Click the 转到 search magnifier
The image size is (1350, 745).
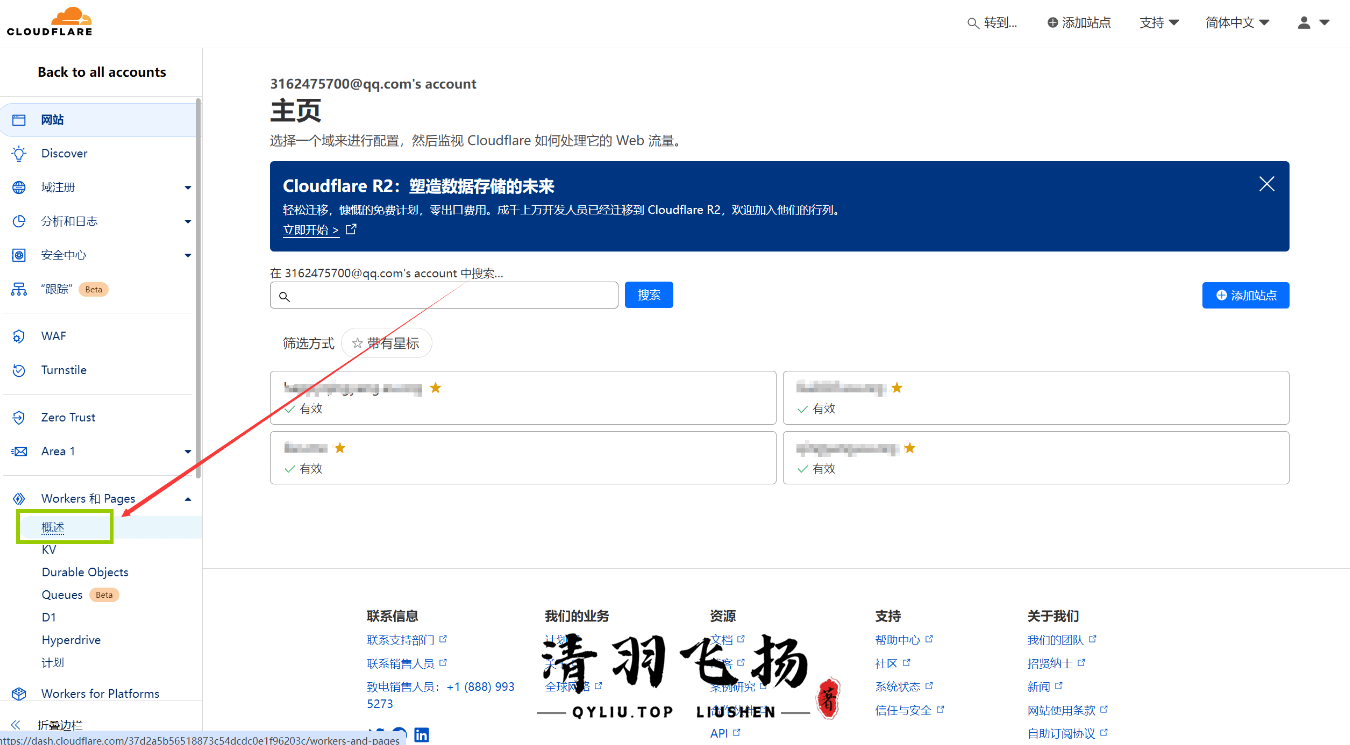click(x=973, y=23)
